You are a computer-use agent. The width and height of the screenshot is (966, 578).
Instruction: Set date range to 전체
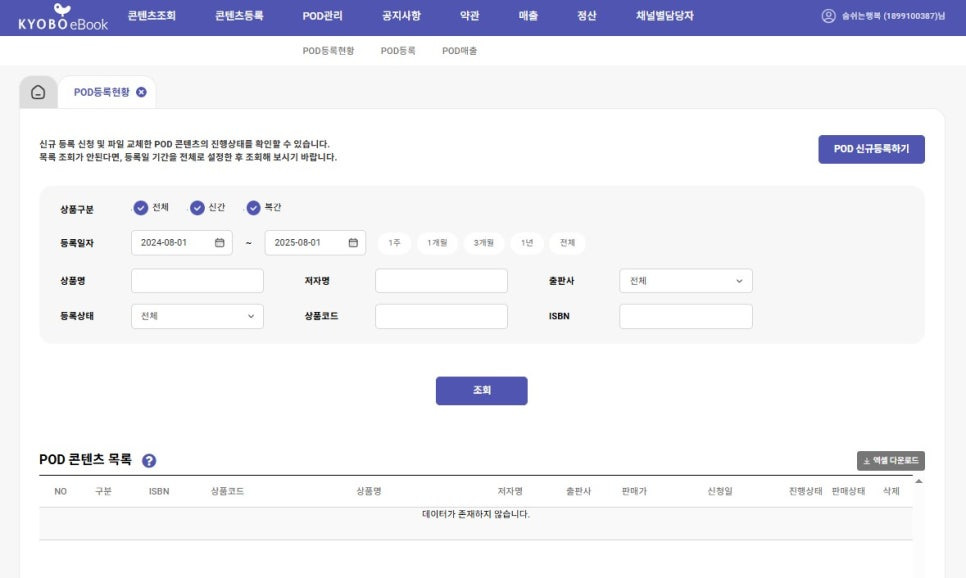[x=567, y=243]
